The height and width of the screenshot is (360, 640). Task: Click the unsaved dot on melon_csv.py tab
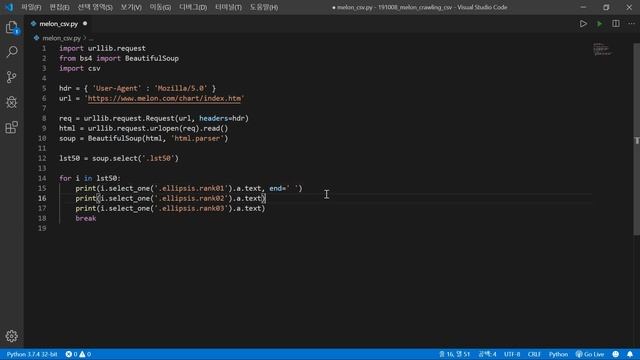[x=85, y=24]
